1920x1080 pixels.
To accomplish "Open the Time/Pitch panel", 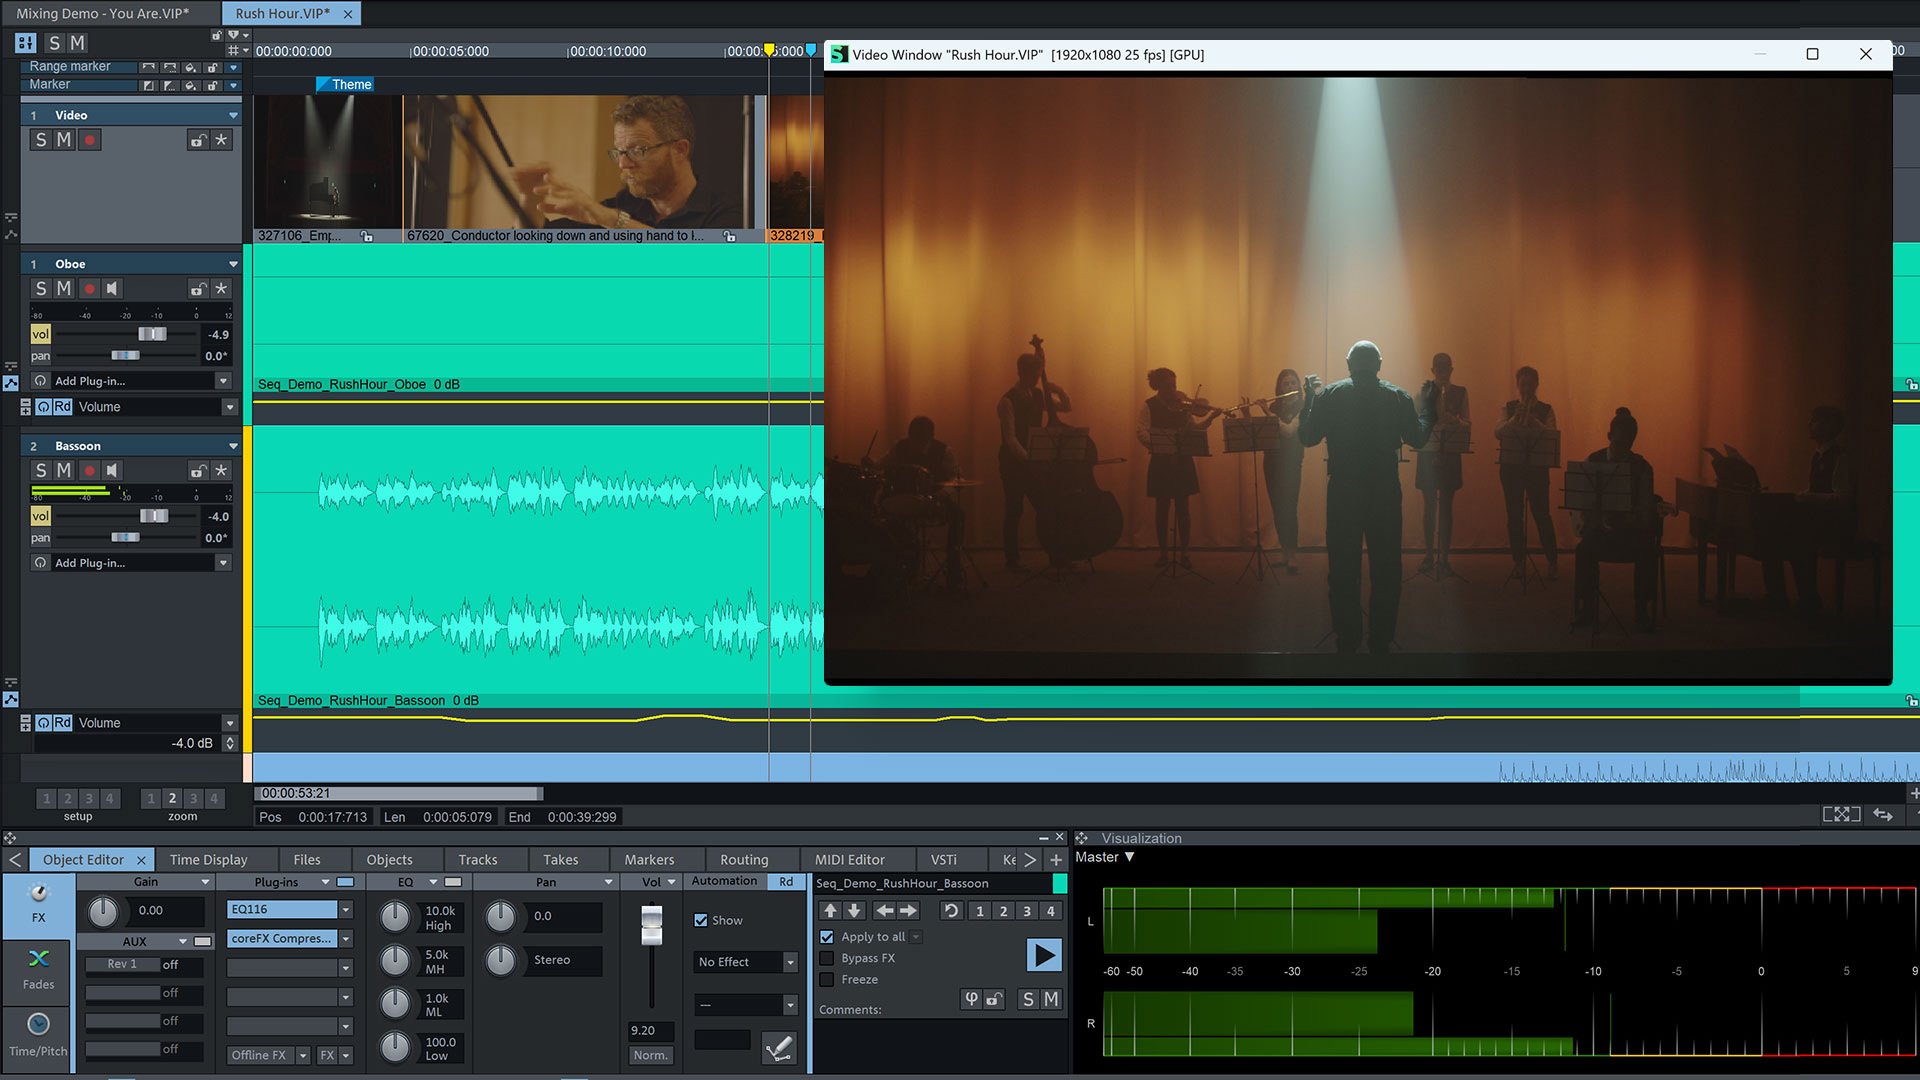I will tap(37, 1035).
